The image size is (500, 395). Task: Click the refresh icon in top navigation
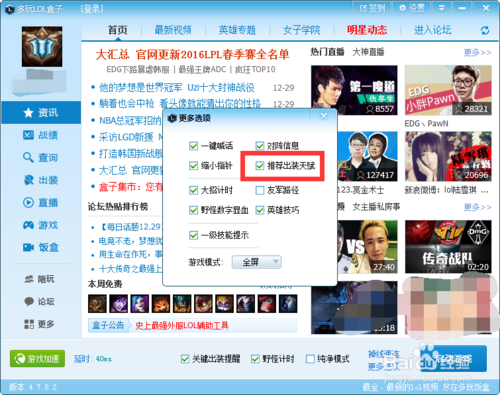pos(485,30)
